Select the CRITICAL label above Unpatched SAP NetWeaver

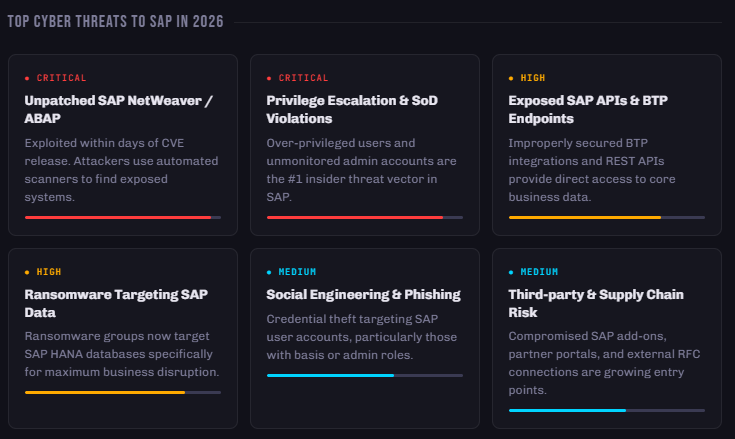point(61,78)
